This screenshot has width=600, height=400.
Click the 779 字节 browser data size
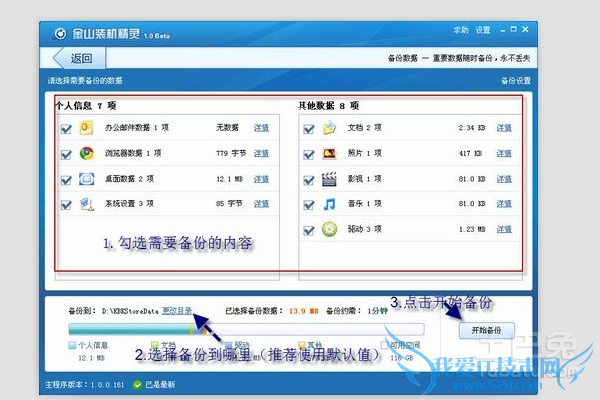[231, 153]
